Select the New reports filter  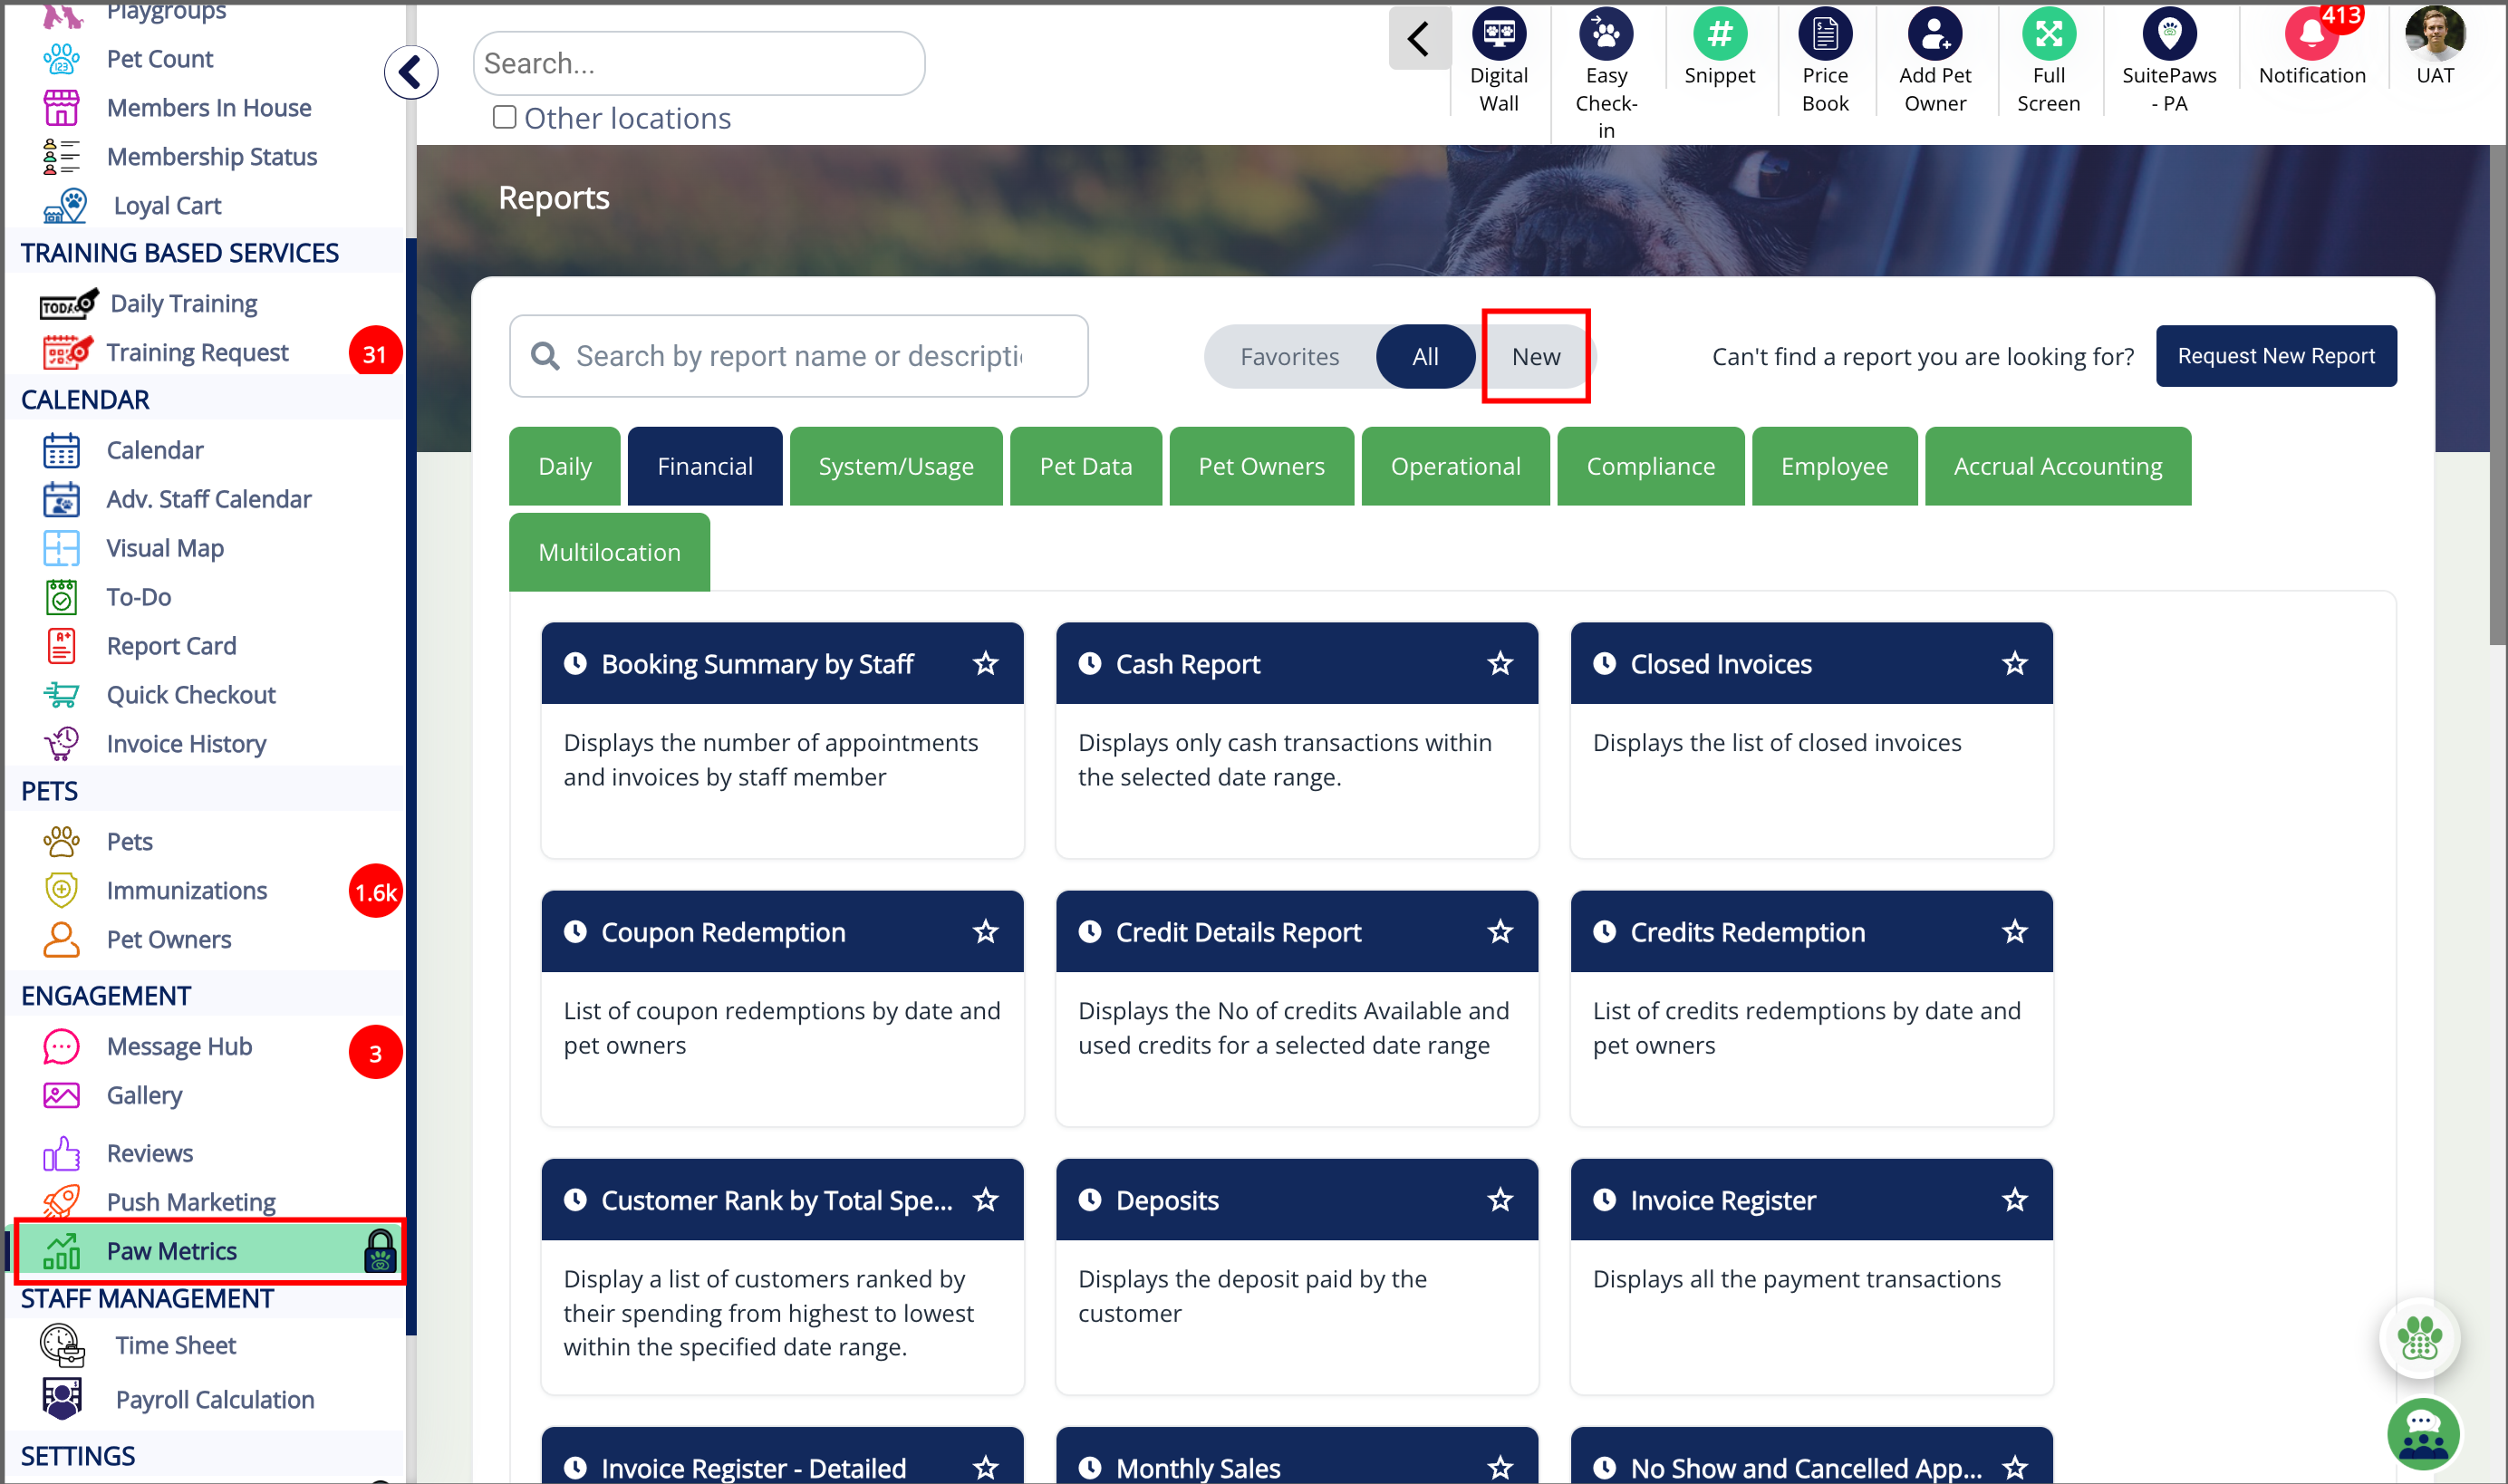1535,357
